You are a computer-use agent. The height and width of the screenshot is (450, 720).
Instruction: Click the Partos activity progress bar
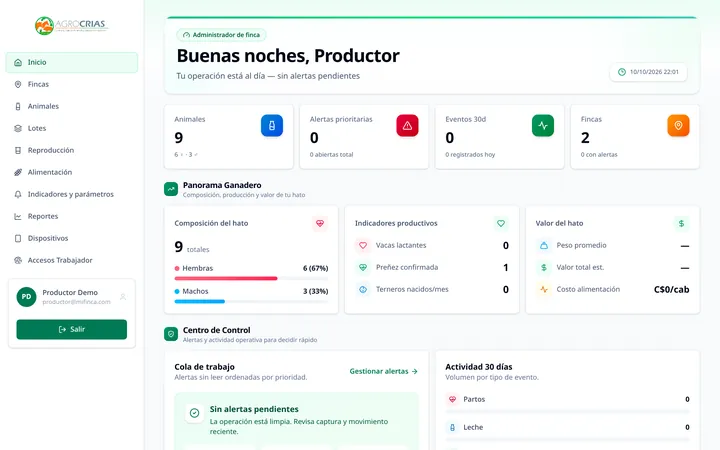click(568, 411)
